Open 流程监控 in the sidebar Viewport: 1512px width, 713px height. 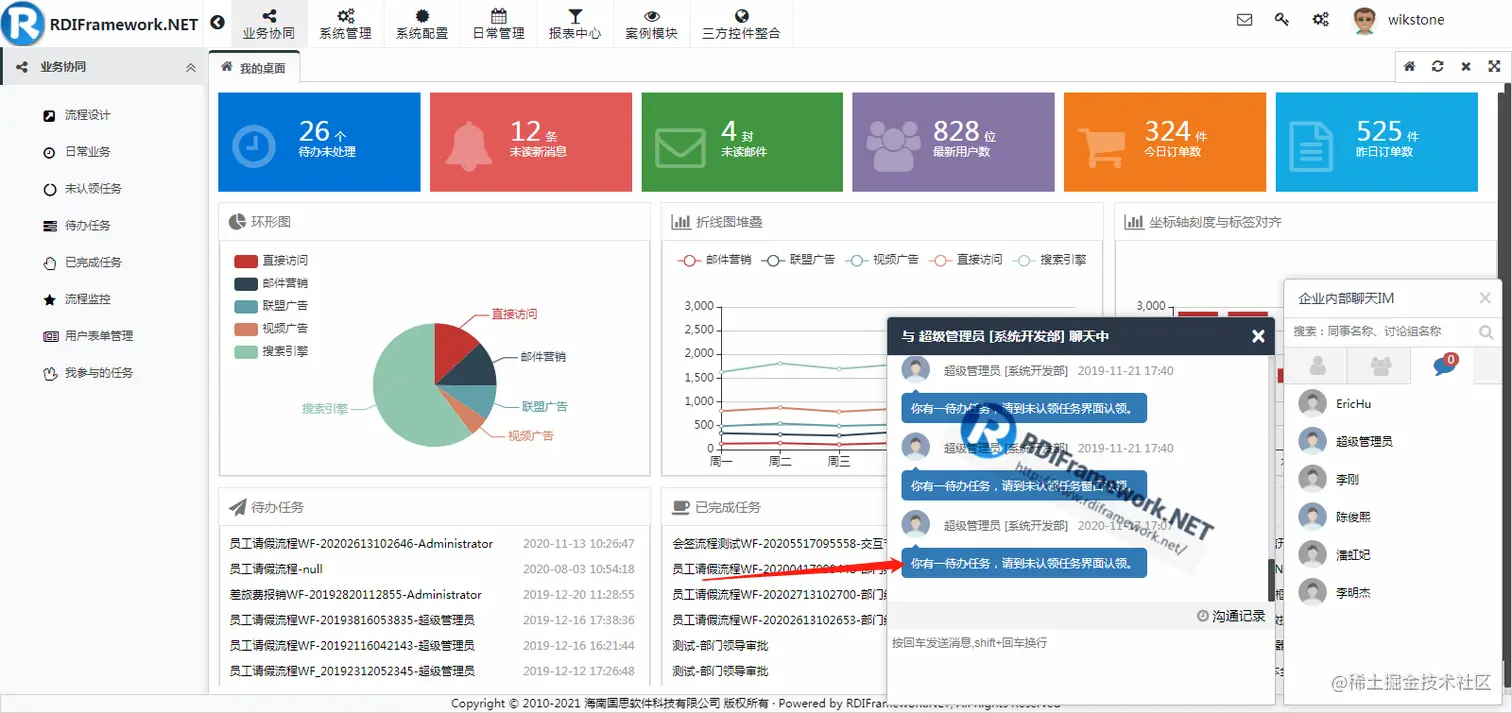click(87, 299)
